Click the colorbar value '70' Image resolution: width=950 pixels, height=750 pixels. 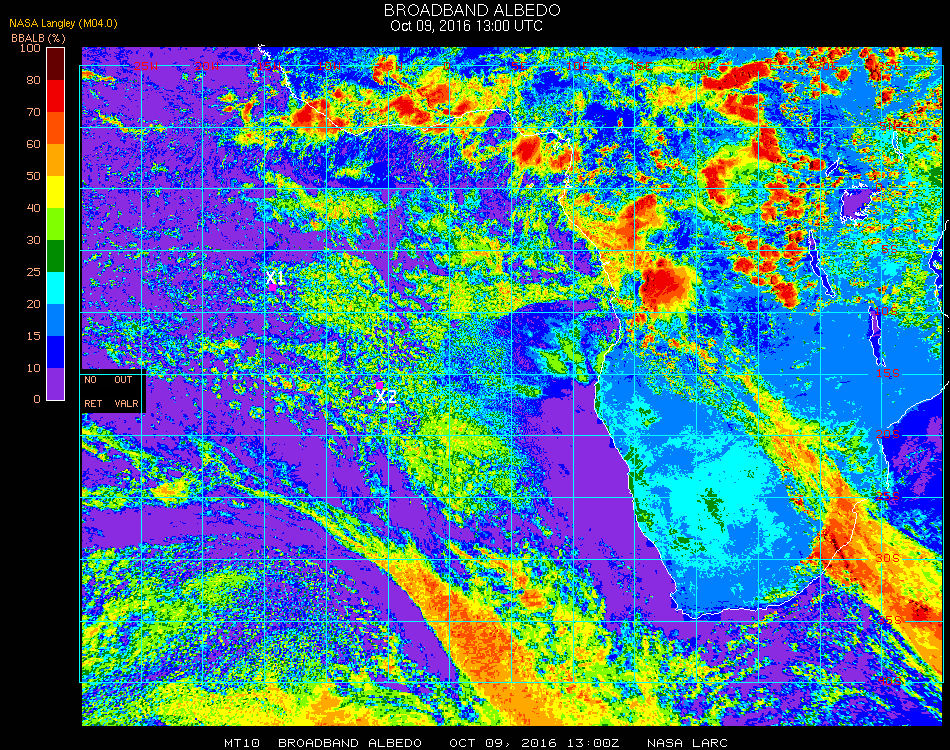[x=33, y=112]
